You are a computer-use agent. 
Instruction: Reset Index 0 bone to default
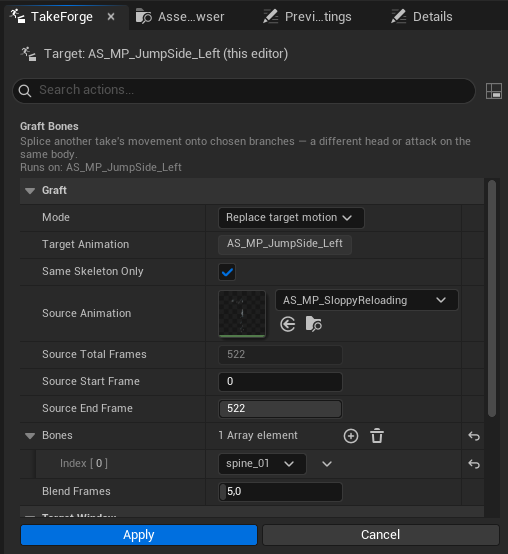click(474, 464)
